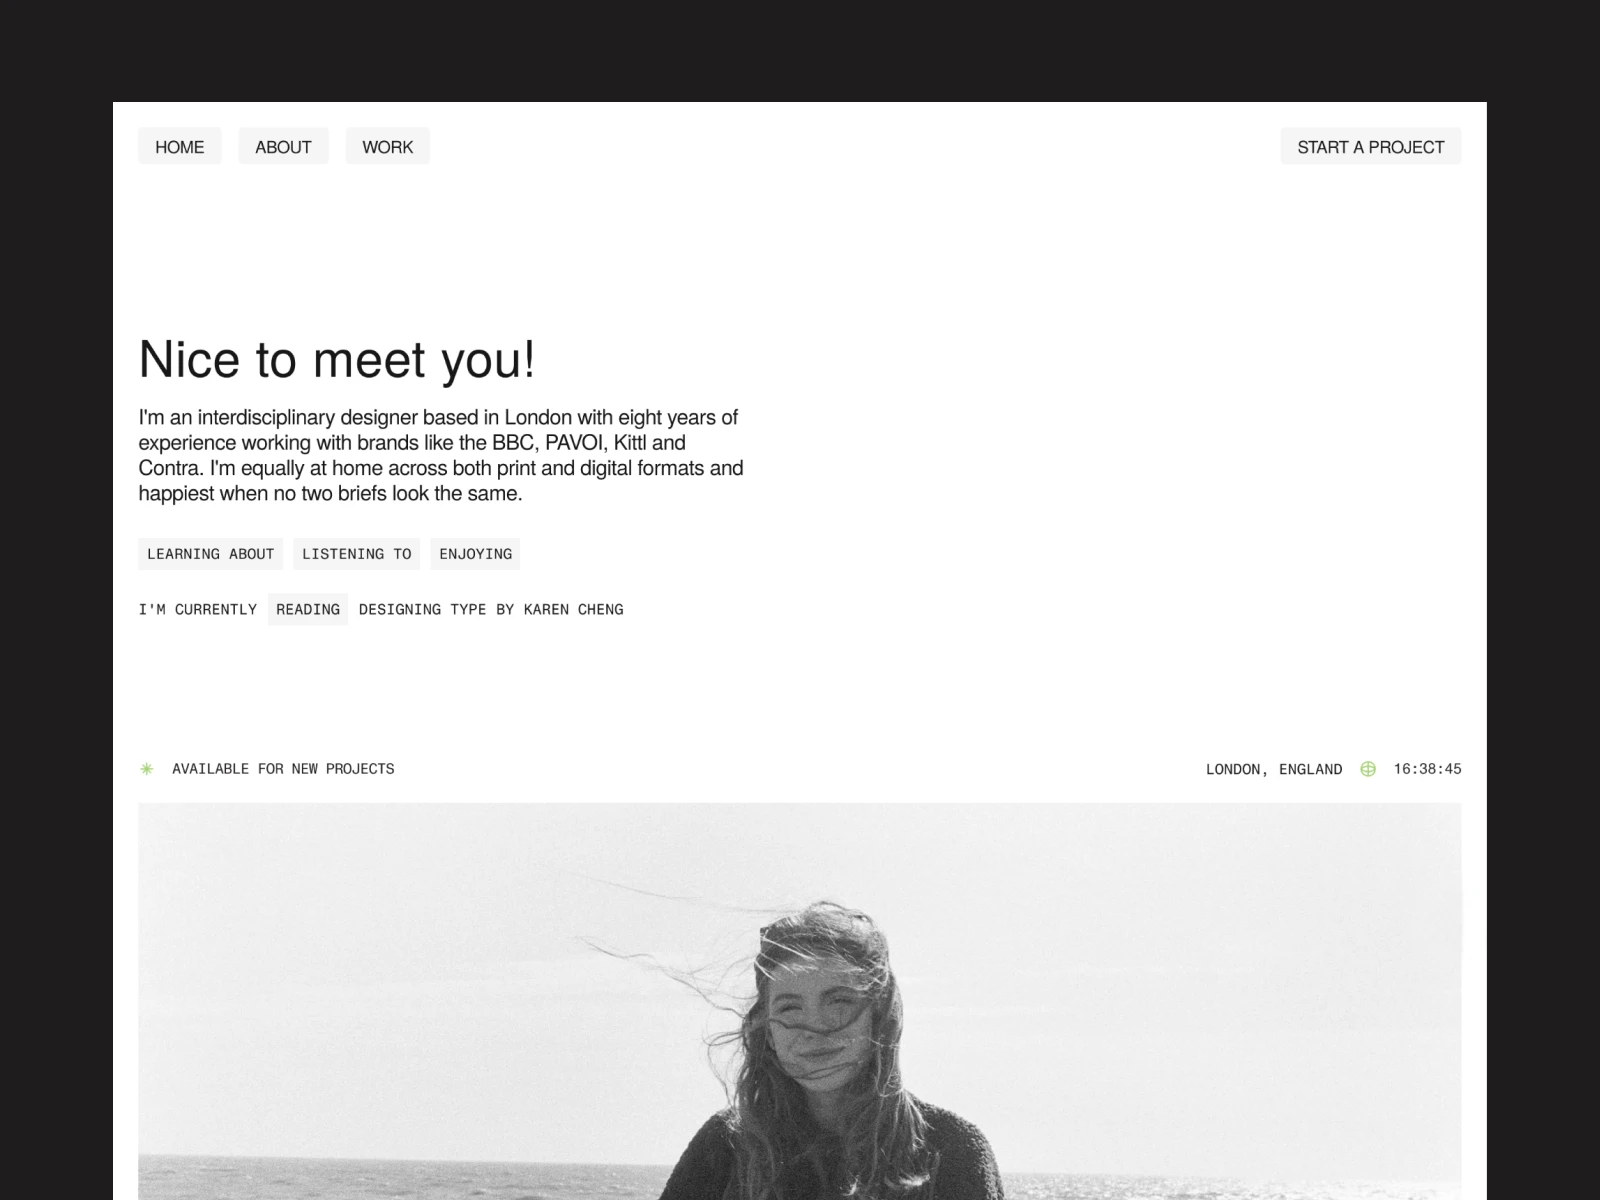This screenshot has width=1600, height=1200.
Task: Open the HOME navigation item
Action: pos(180,147)
